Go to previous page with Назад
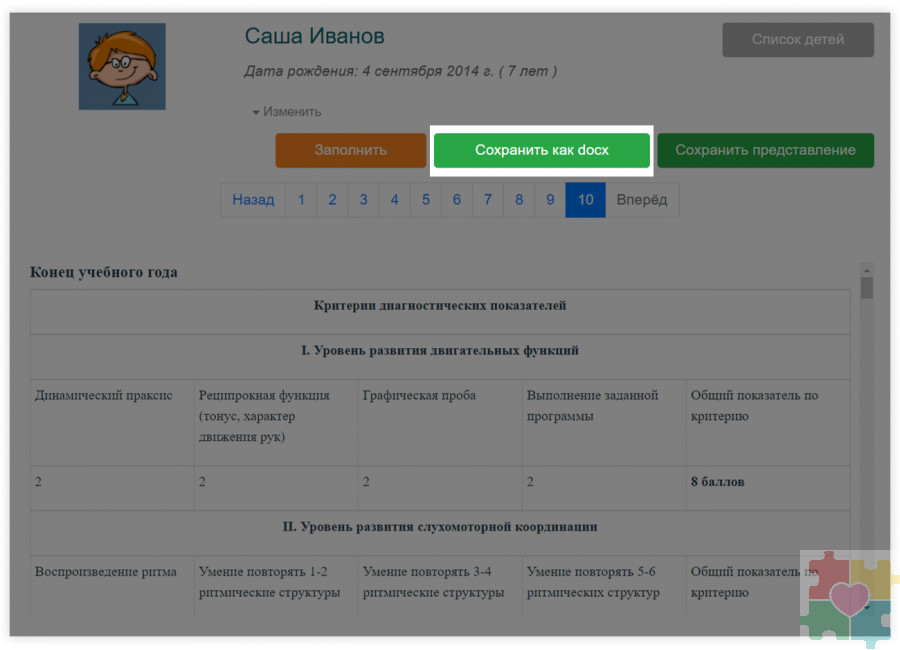Viewport: 900px width, 650px height. (x=253, y=200)
